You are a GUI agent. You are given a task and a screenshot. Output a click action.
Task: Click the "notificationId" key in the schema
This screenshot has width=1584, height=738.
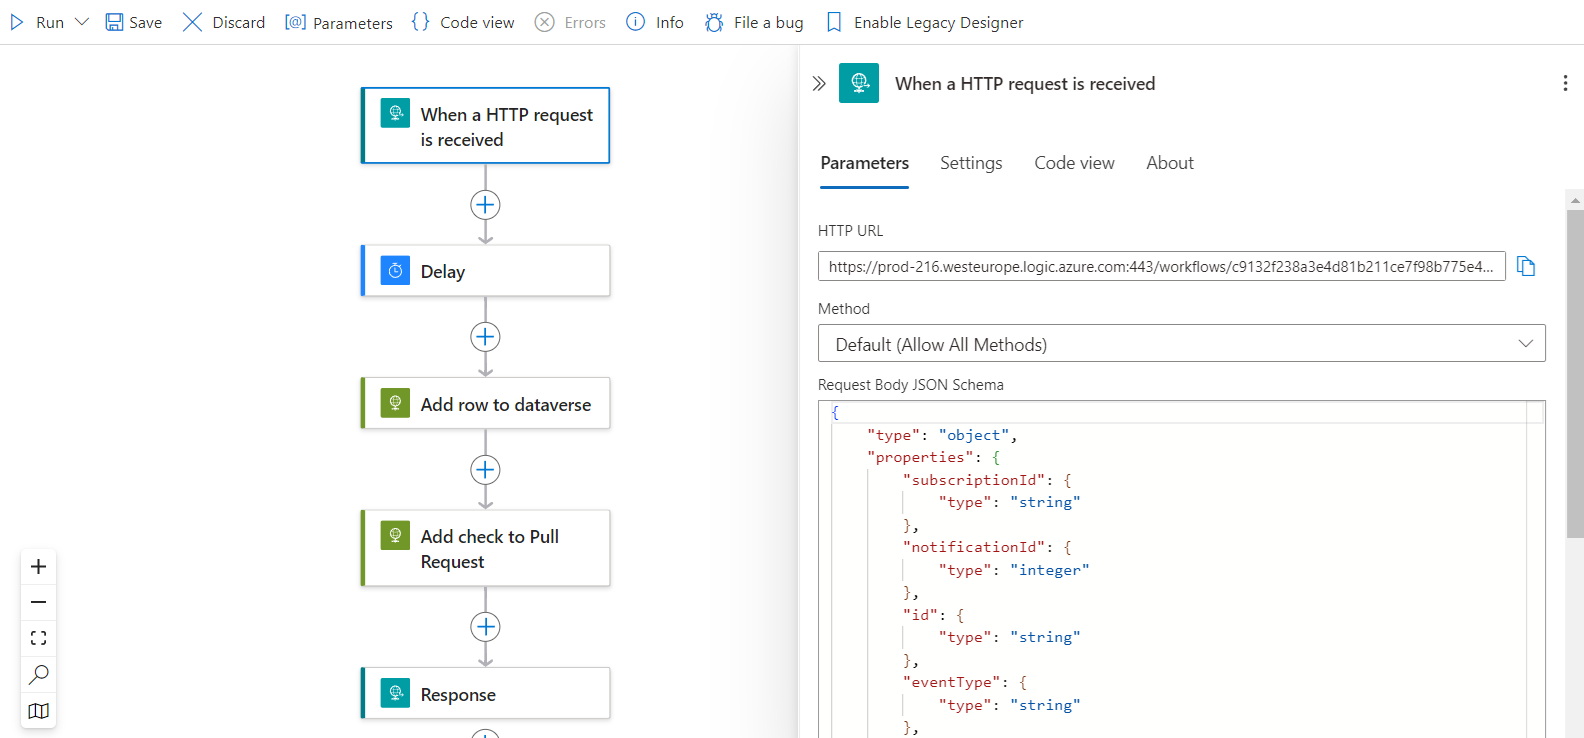click(974, 547)
